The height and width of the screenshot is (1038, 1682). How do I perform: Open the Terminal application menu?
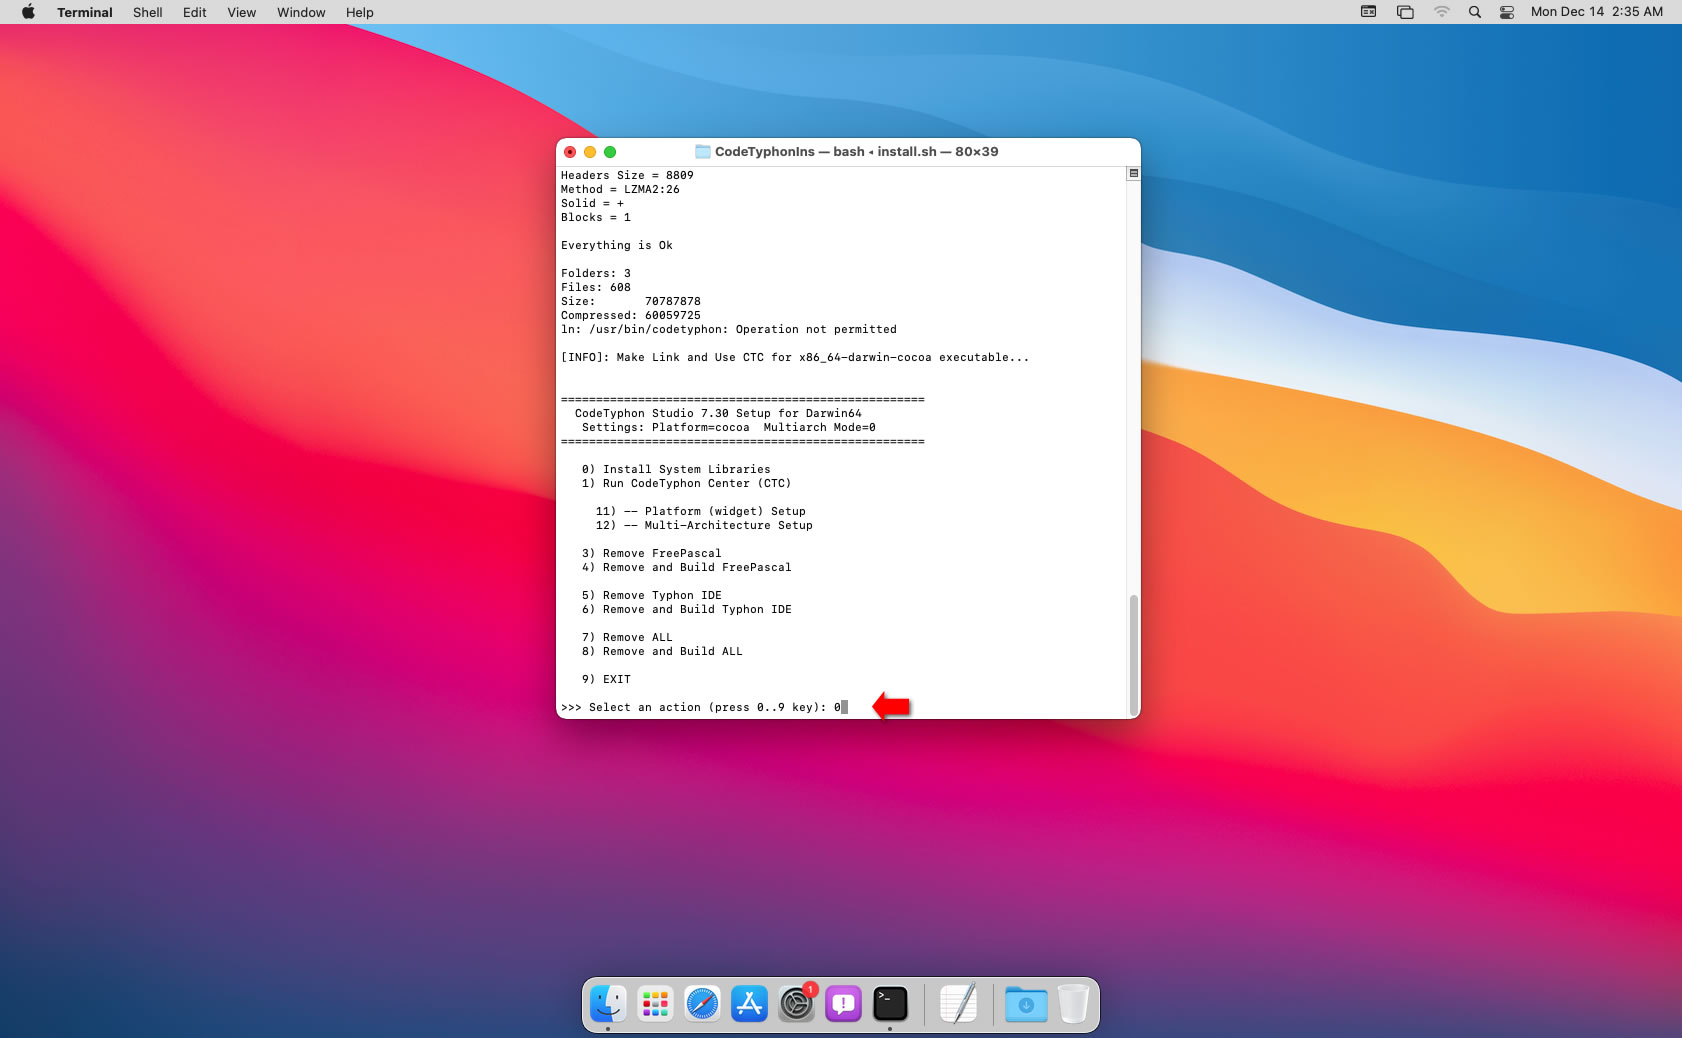[85, 12]
